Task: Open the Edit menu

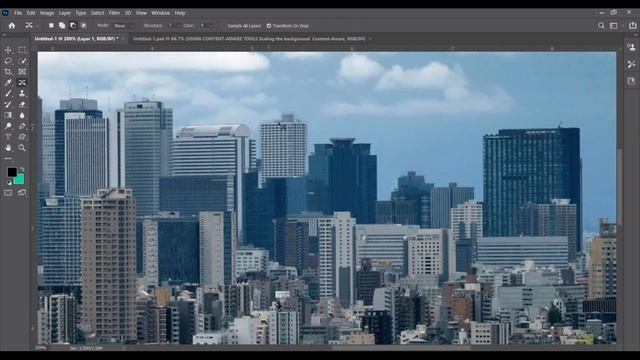Action: click(31, 13)
